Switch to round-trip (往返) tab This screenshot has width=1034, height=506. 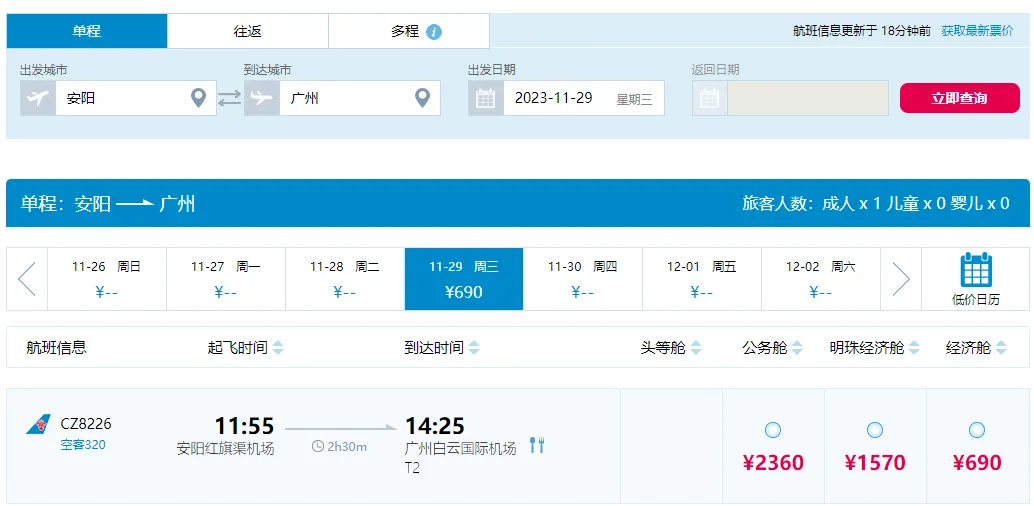click(x=247, y=31)
